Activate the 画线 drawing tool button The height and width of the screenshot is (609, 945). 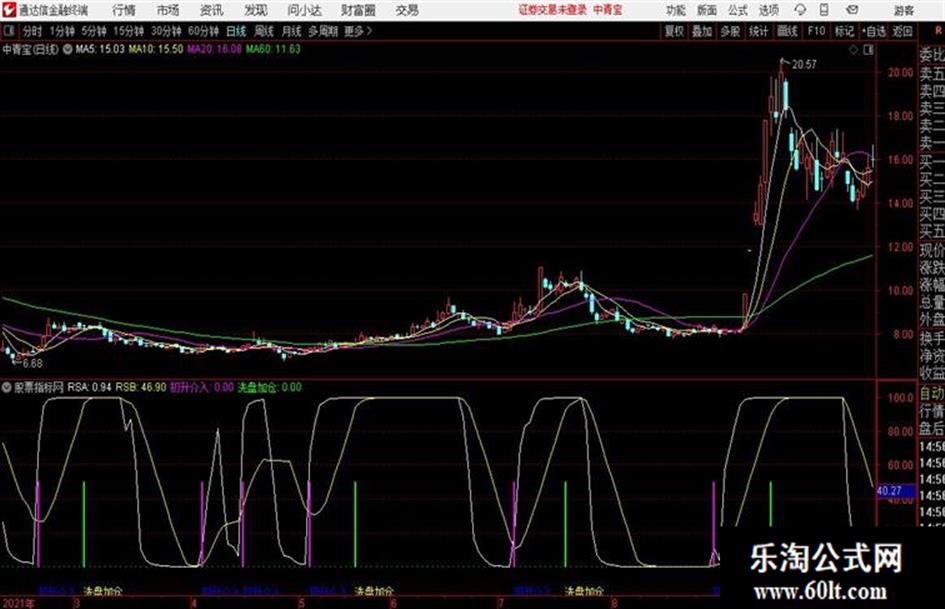pyautogui.click(x=786, y=31)
